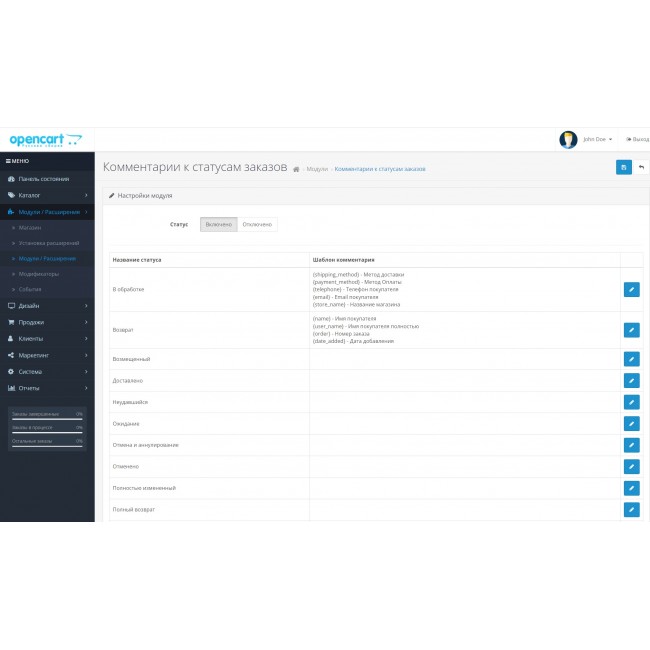
Task: Edit the 'Возврат' status comment
Action: pos(630,329)
